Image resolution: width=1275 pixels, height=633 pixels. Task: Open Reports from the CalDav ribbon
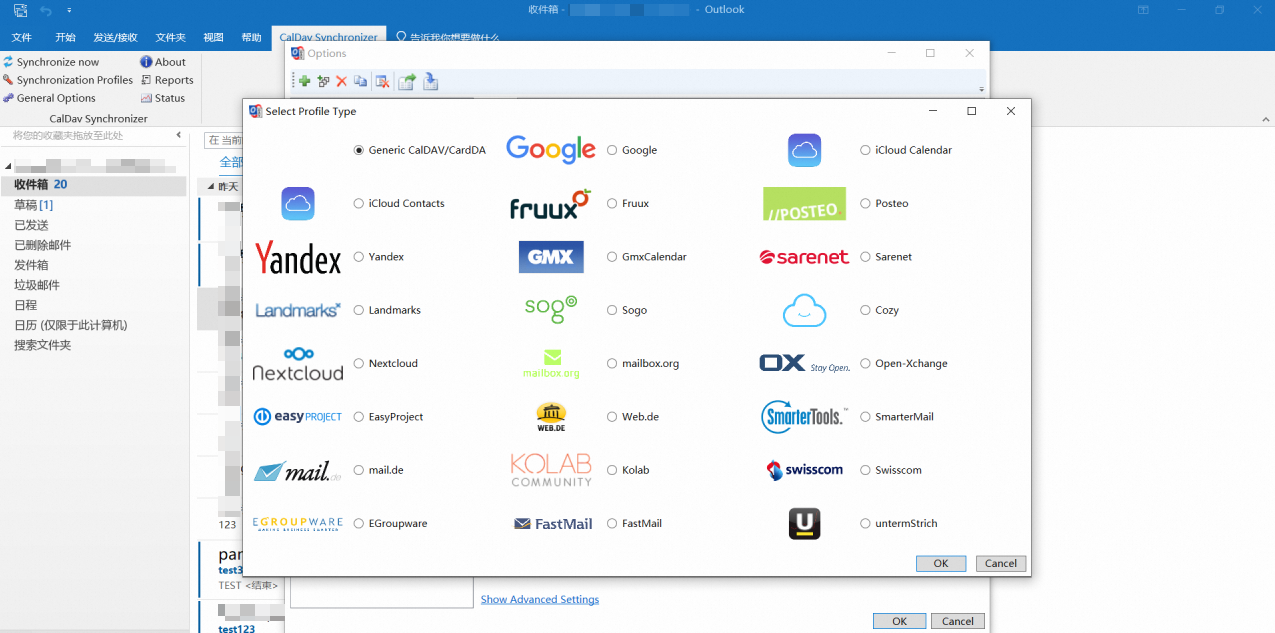point(167,80)
